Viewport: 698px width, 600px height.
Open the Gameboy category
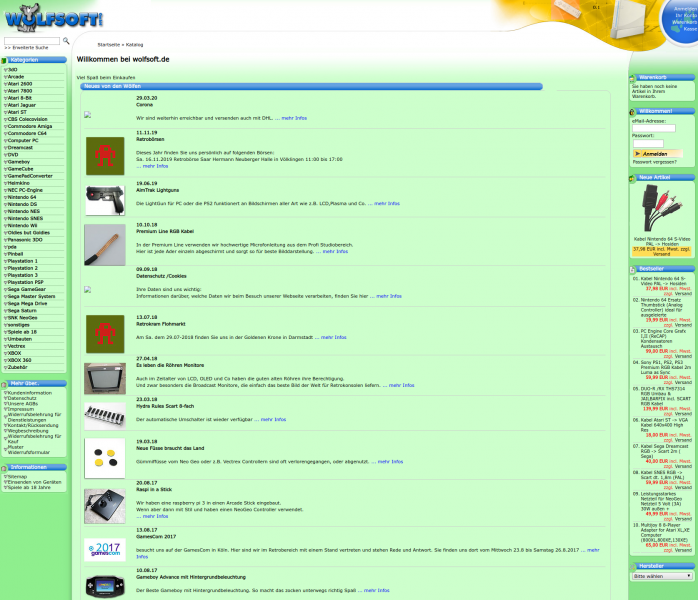click(19, 162)
